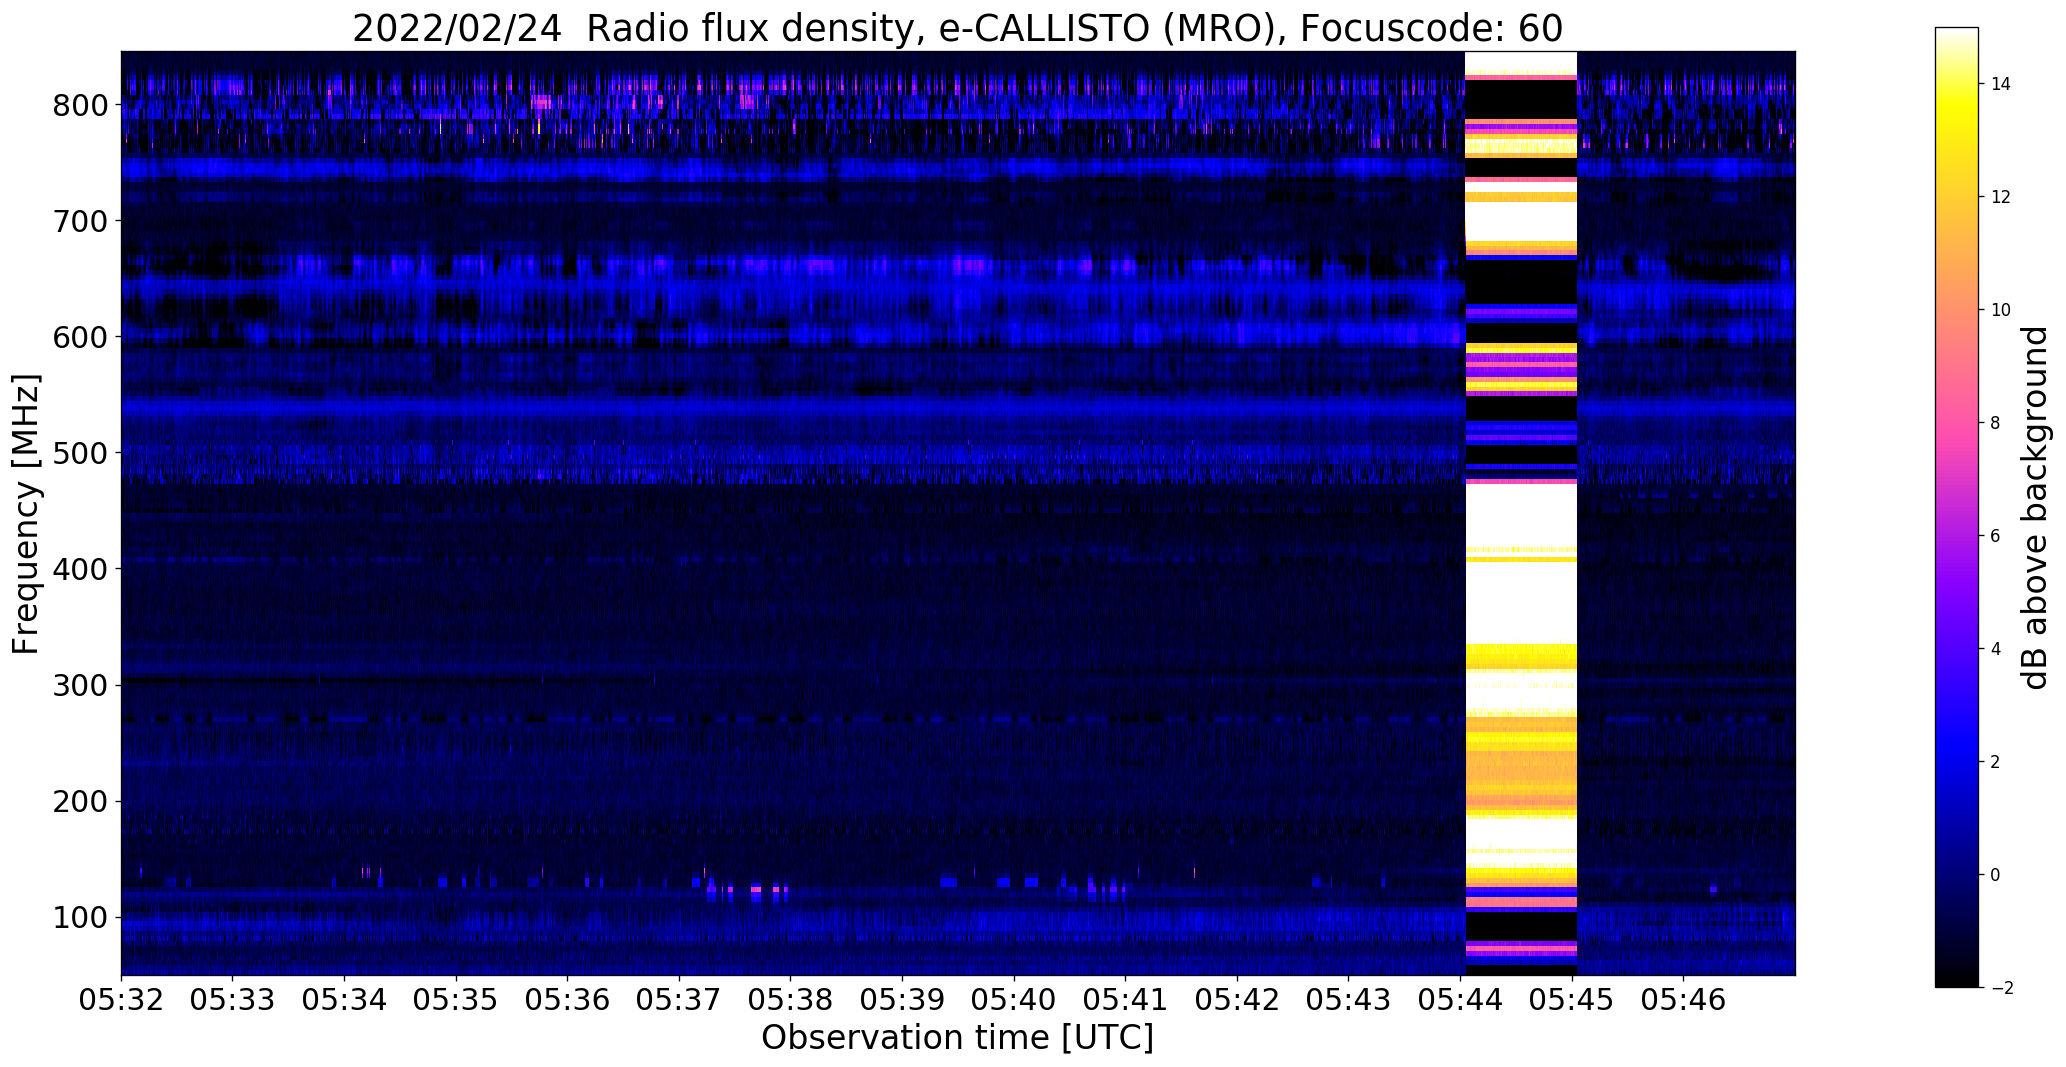The image size is (2066, 1067).
Task: Click the colorbar tick label 12
Action: (2001, 197)
